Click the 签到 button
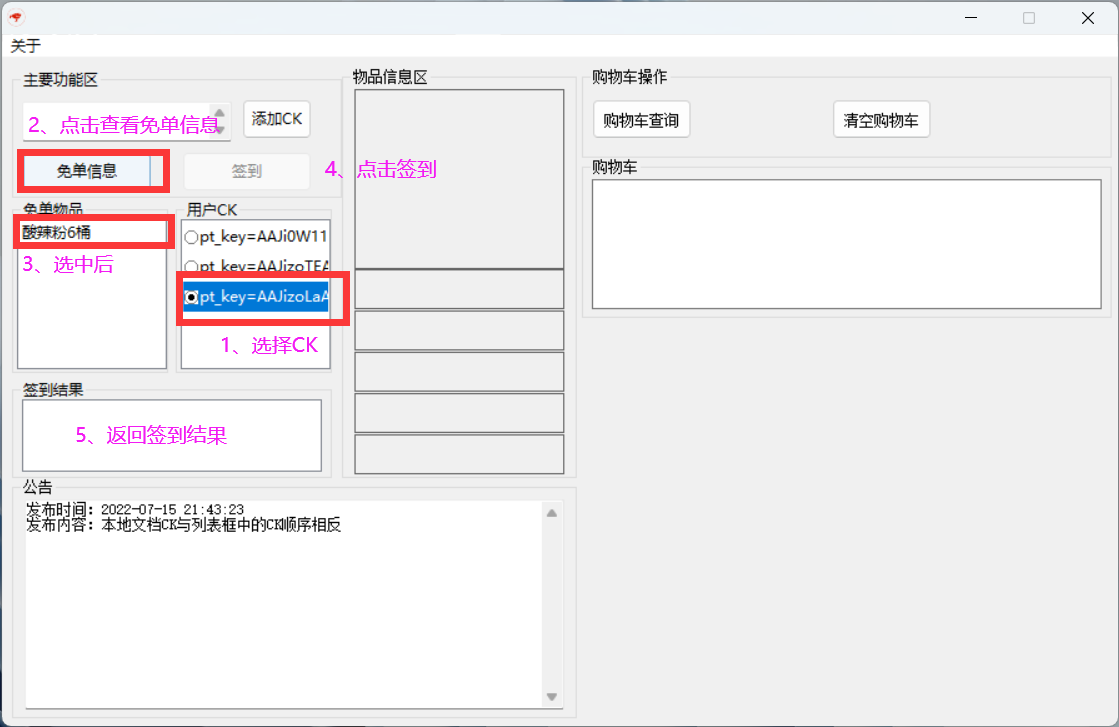The height and width of the screenshot is (727, 1119). point(247,171)
